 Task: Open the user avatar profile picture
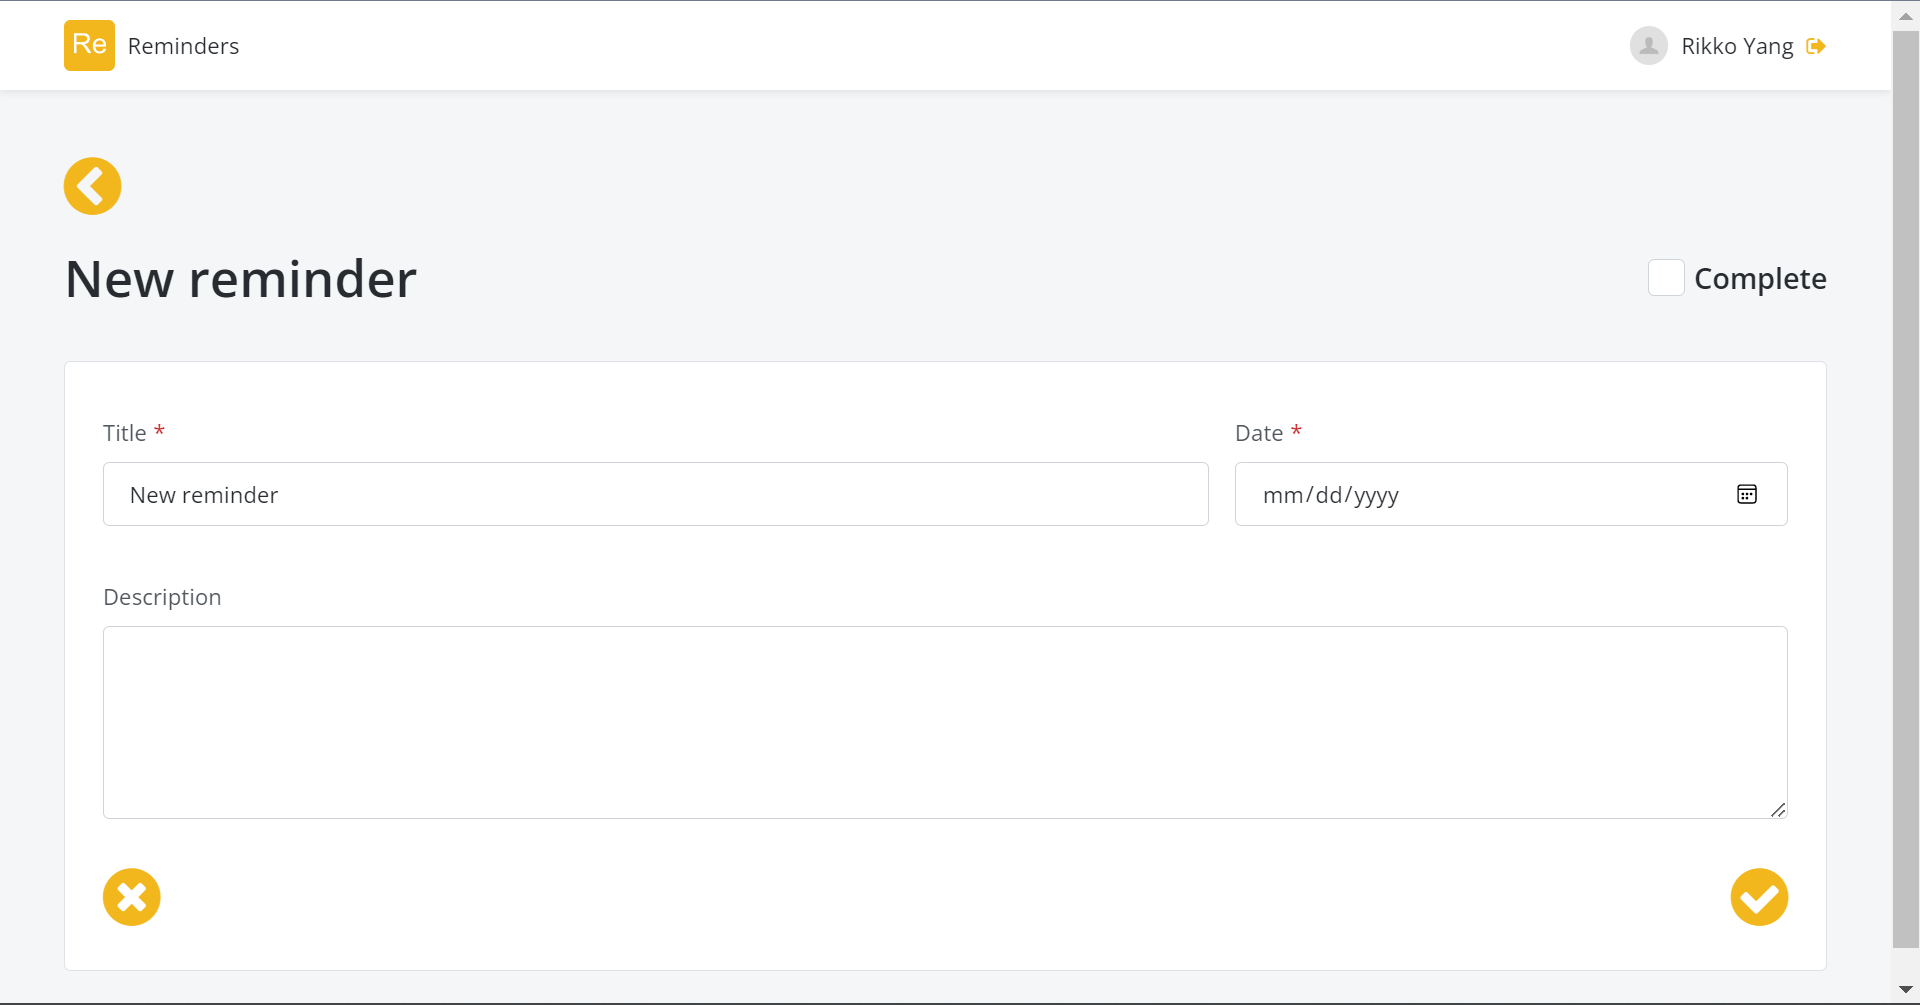point(1649,46)
